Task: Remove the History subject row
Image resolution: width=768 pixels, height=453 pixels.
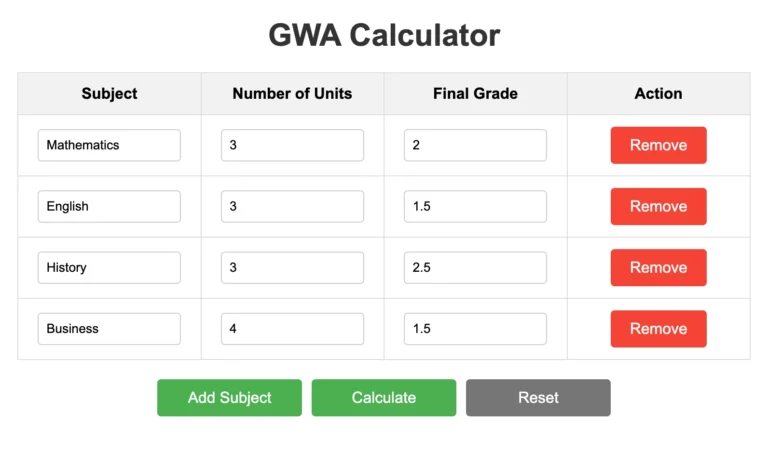Action: (658, 267)
